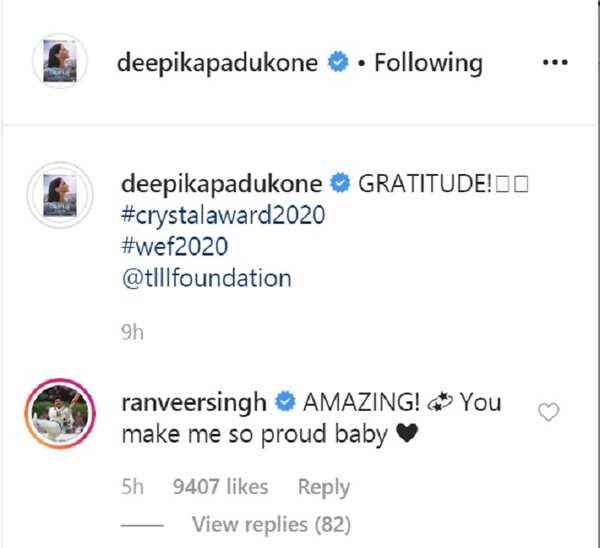Image resolution: width=600 pixels, height=548 pixels.
Task: Open deepikapadukone's header profile picture
Action: 67,62
